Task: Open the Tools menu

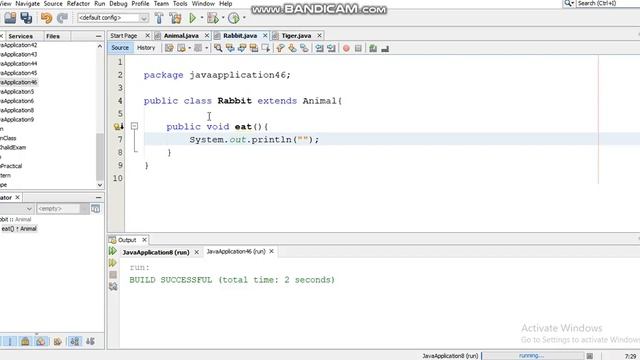Action: (x=180, y=4)
